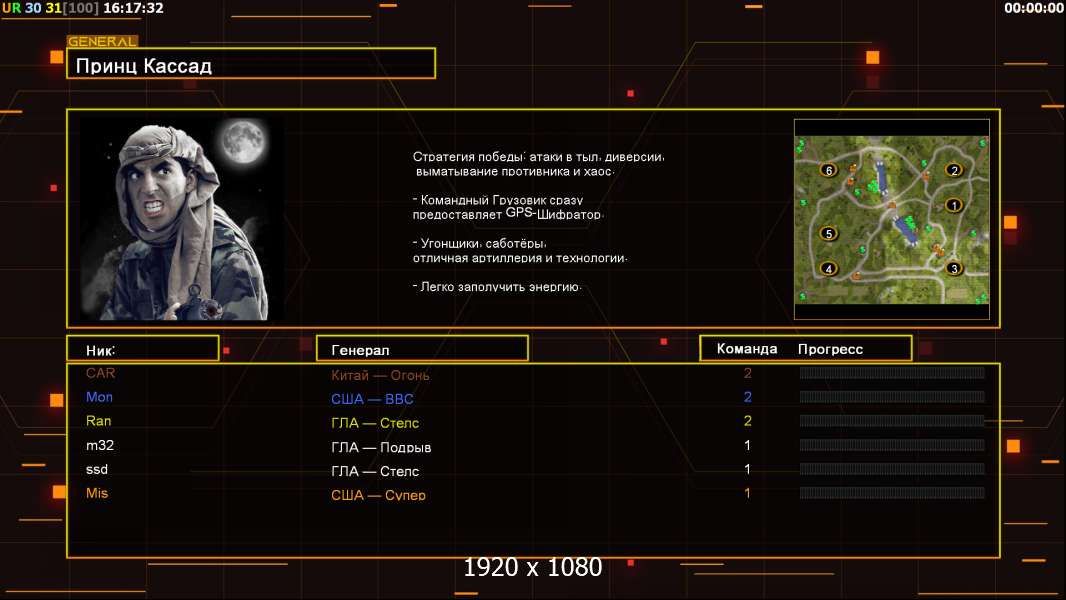Image resolution: width=1066 pixels, height=600 pixels.
Task: Select start position marker 6 on the map
Action: [828, 170]
